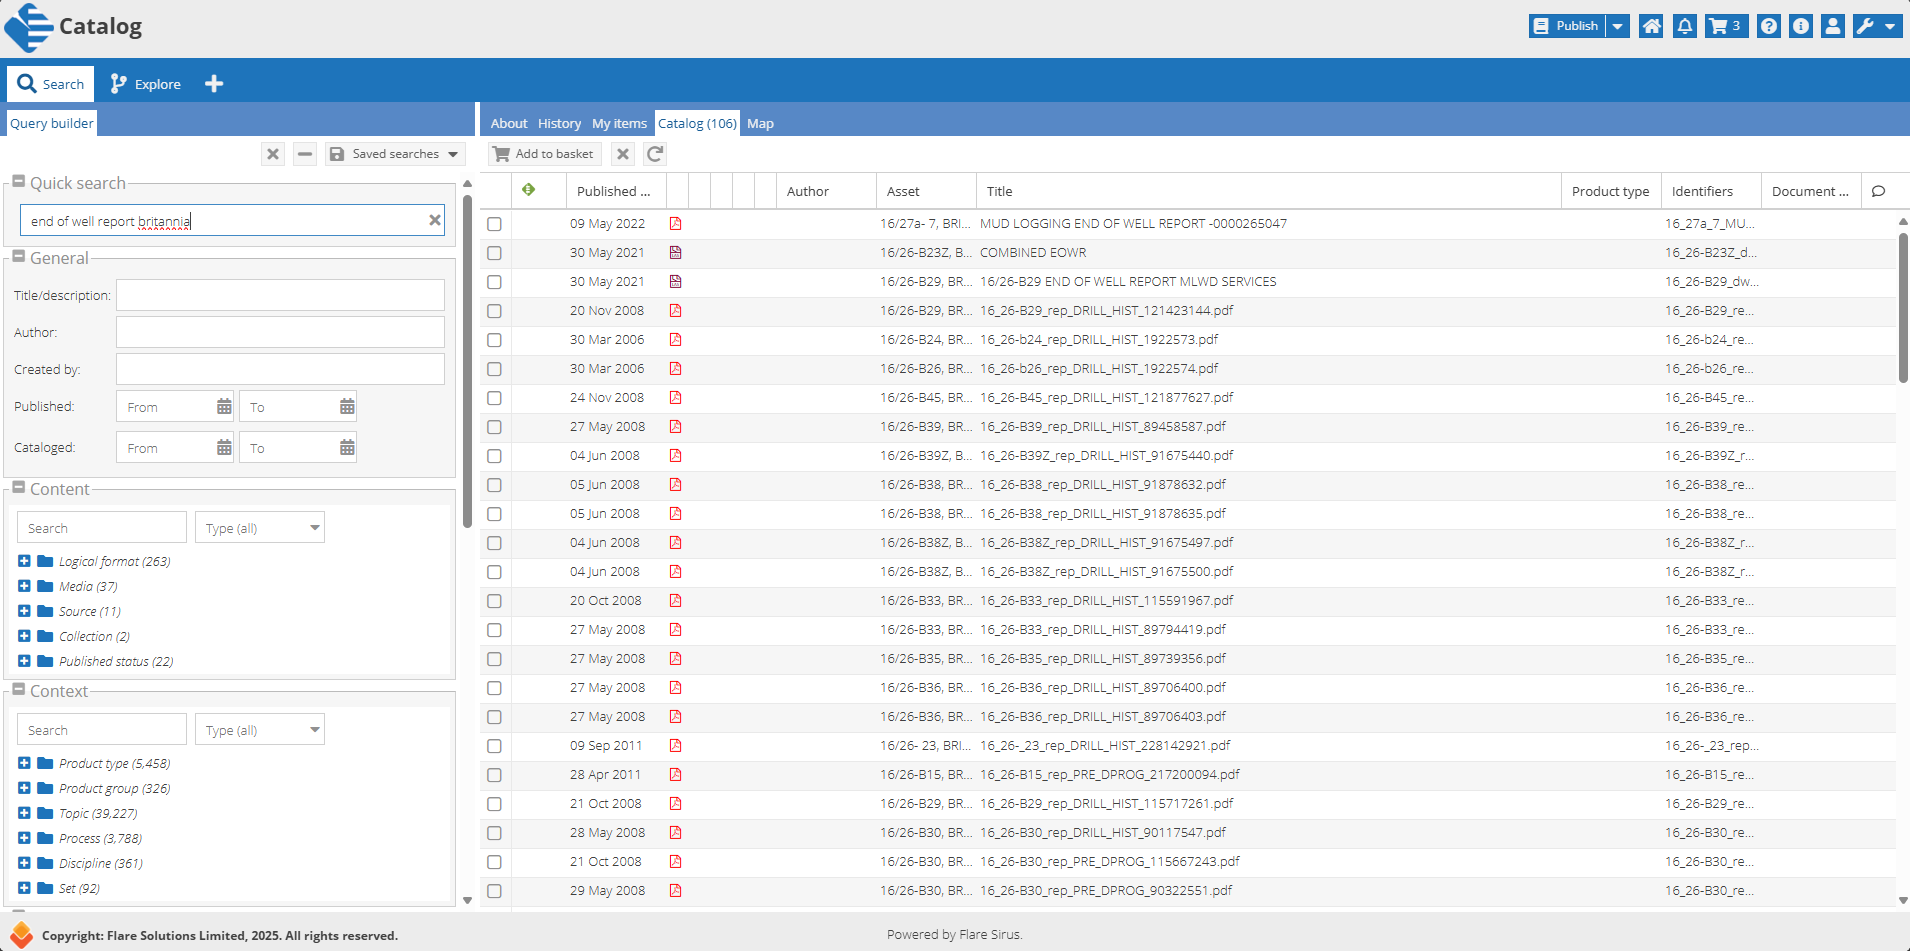Open the Content Type (all) dropdown
Screen dimensions: 1910x951
[x=260, y=528]
